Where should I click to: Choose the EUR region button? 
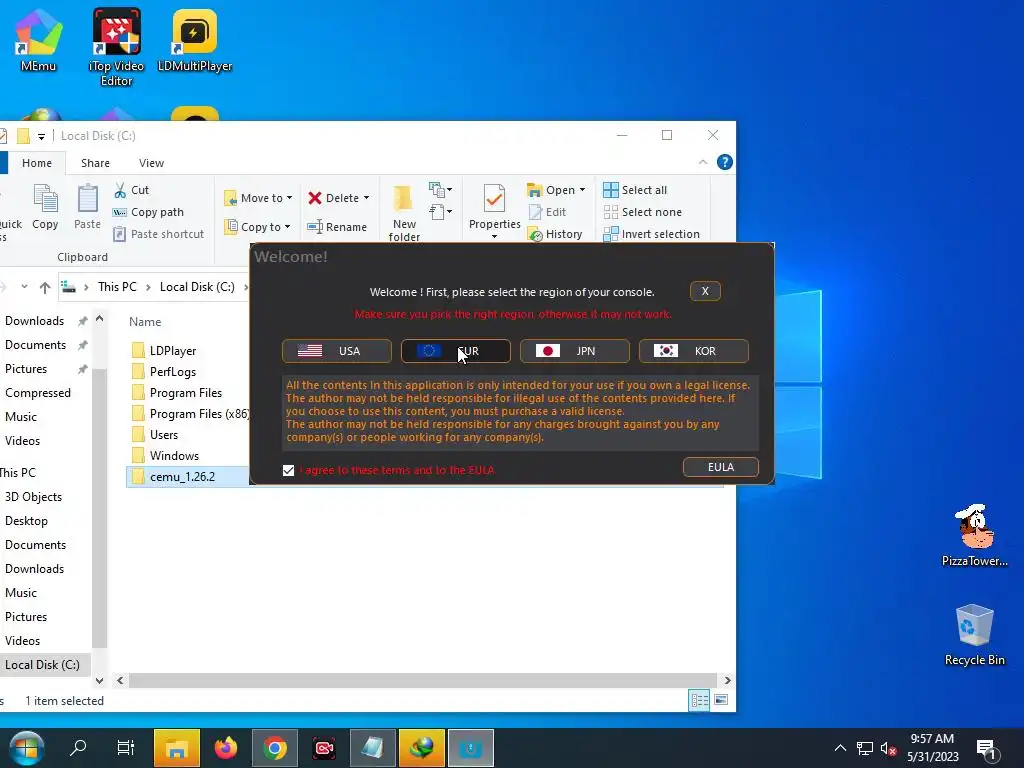coord(455,351)
